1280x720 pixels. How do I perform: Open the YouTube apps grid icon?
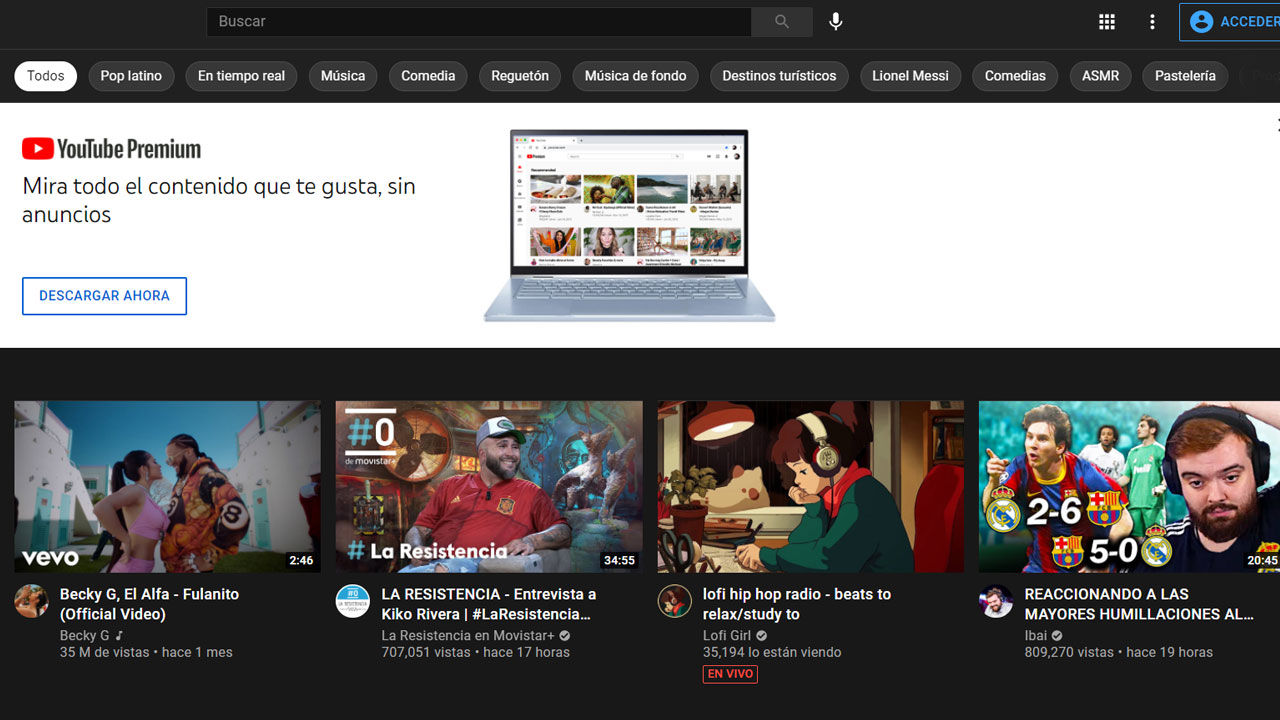coord(1107,22)
